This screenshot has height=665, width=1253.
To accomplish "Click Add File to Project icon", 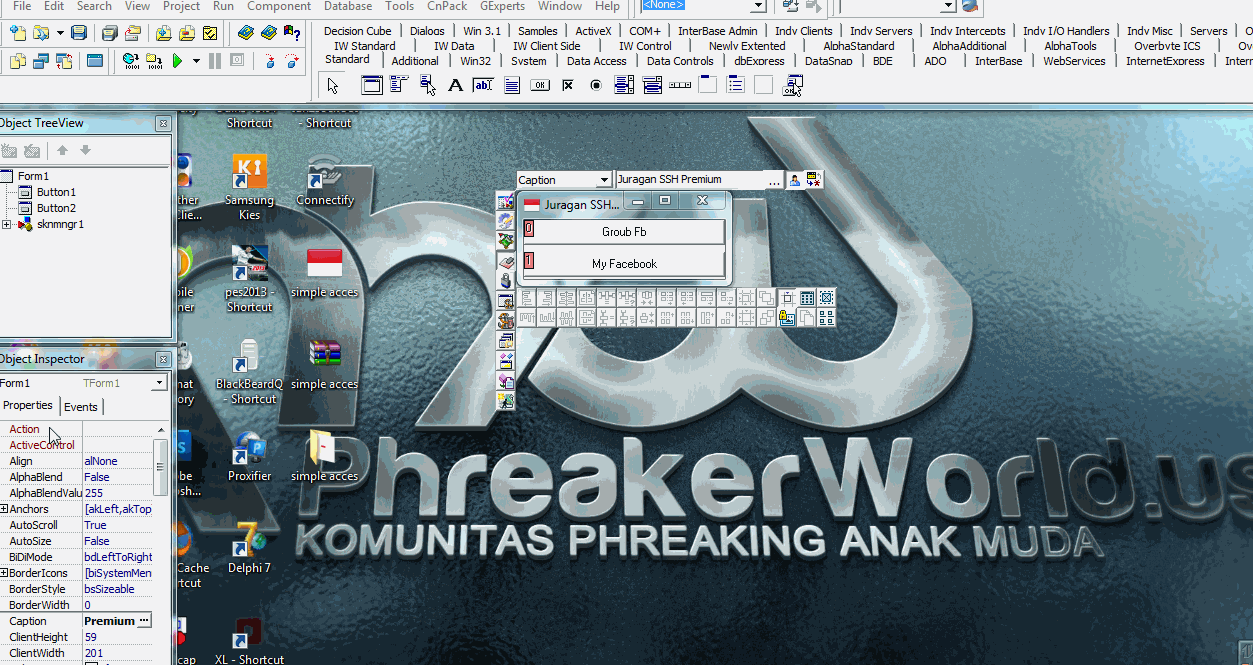I will point(163,33).
